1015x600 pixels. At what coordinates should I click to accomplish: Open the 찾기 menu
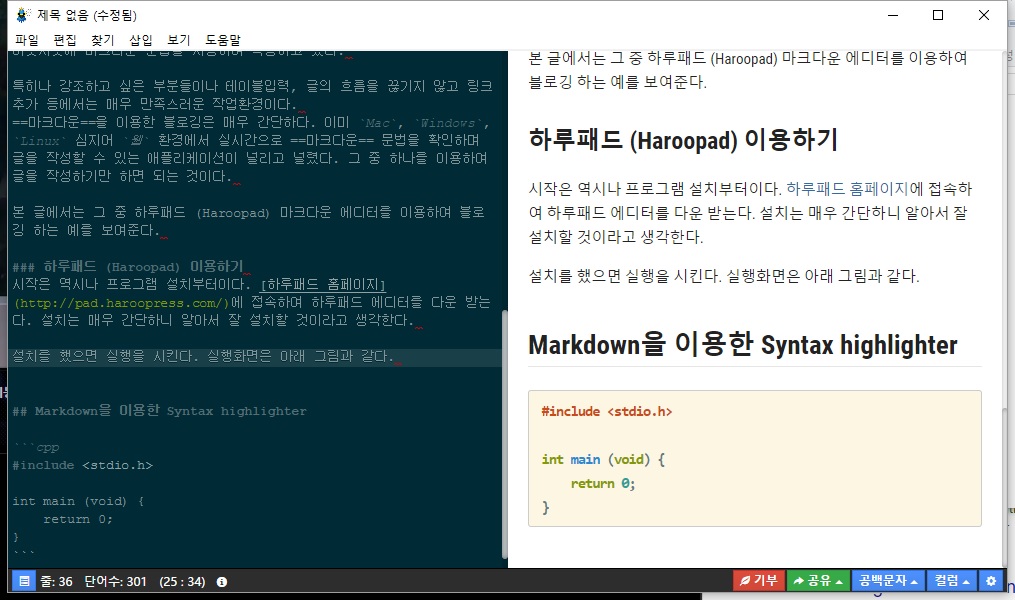(x=102, y=40)
